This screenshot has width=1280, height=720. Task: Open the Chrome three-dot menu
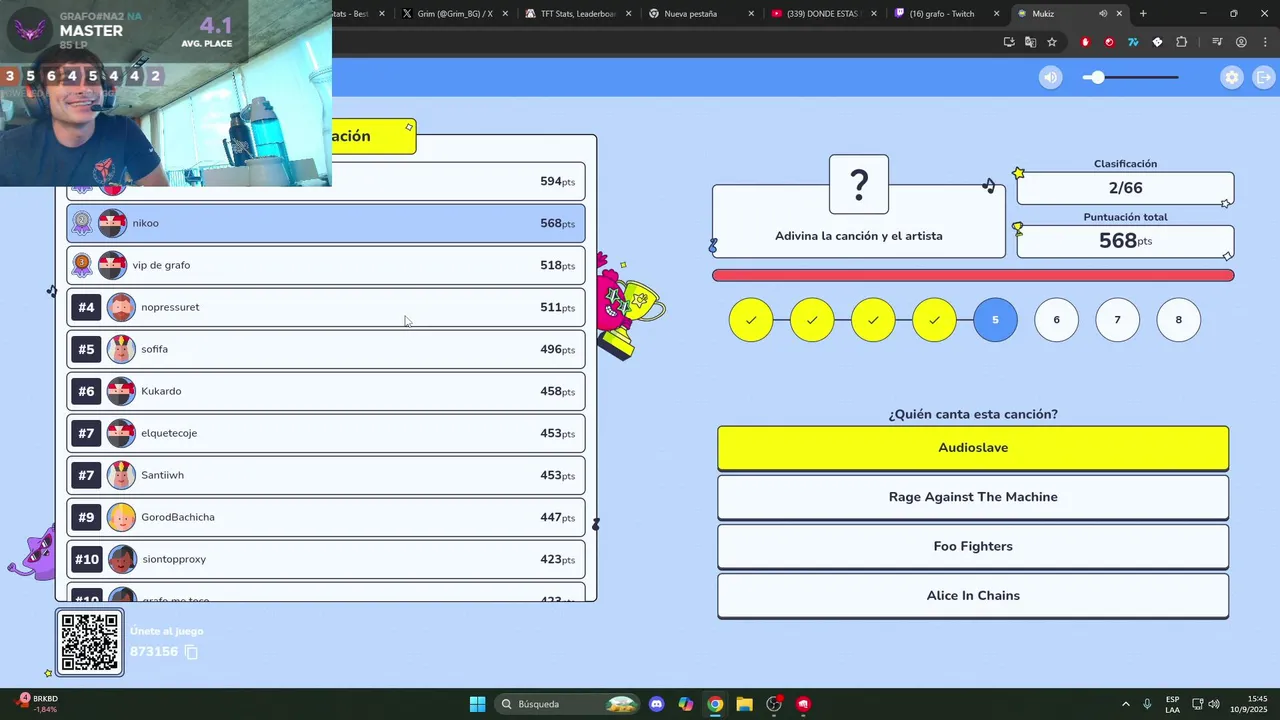[1263, 42]
